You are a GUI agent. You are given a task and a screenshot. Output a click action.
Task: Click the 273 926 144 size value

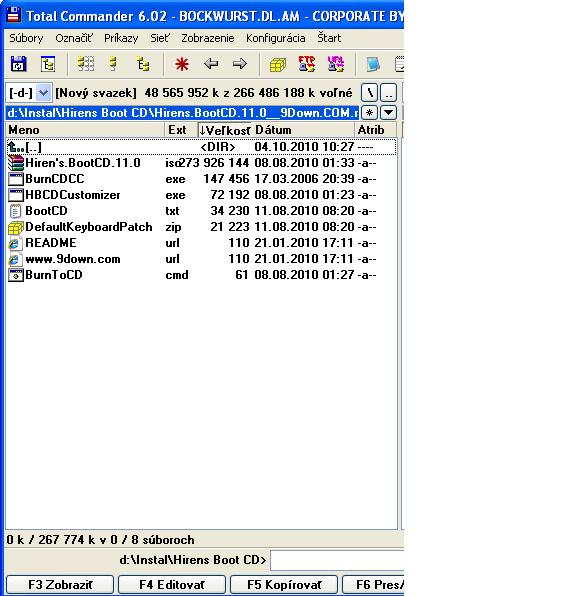[215, 163]
